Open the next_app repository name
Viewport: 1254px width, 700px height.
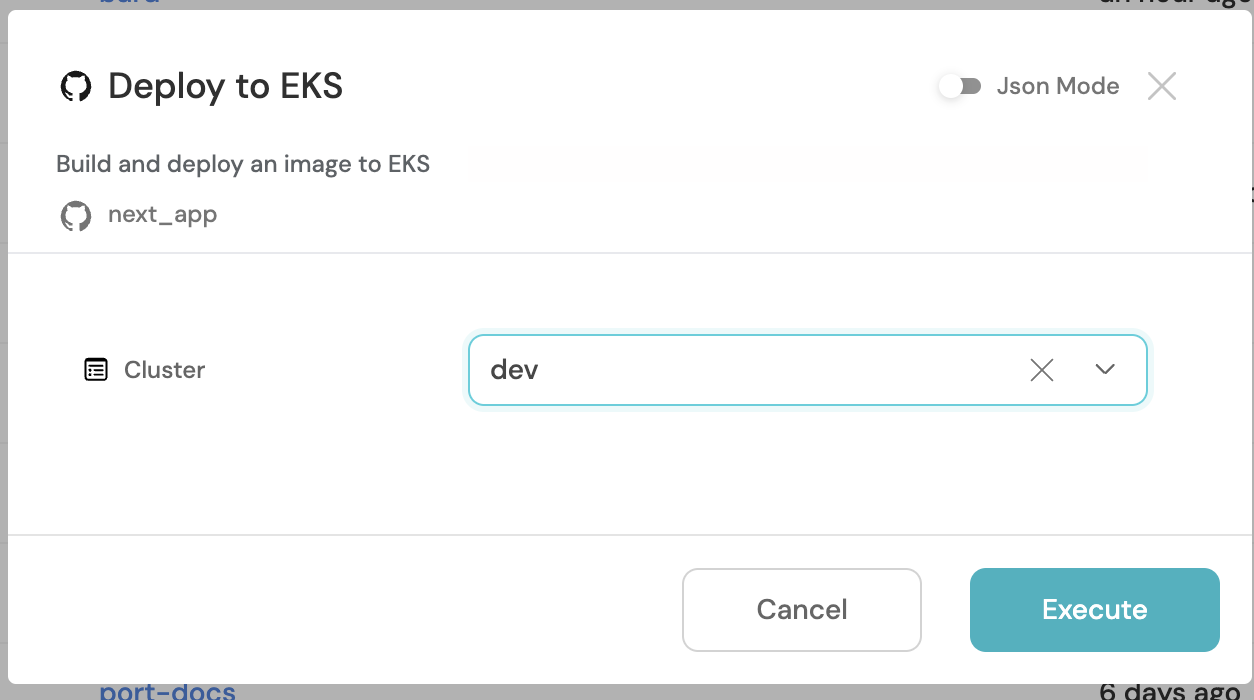pos(162,214)
